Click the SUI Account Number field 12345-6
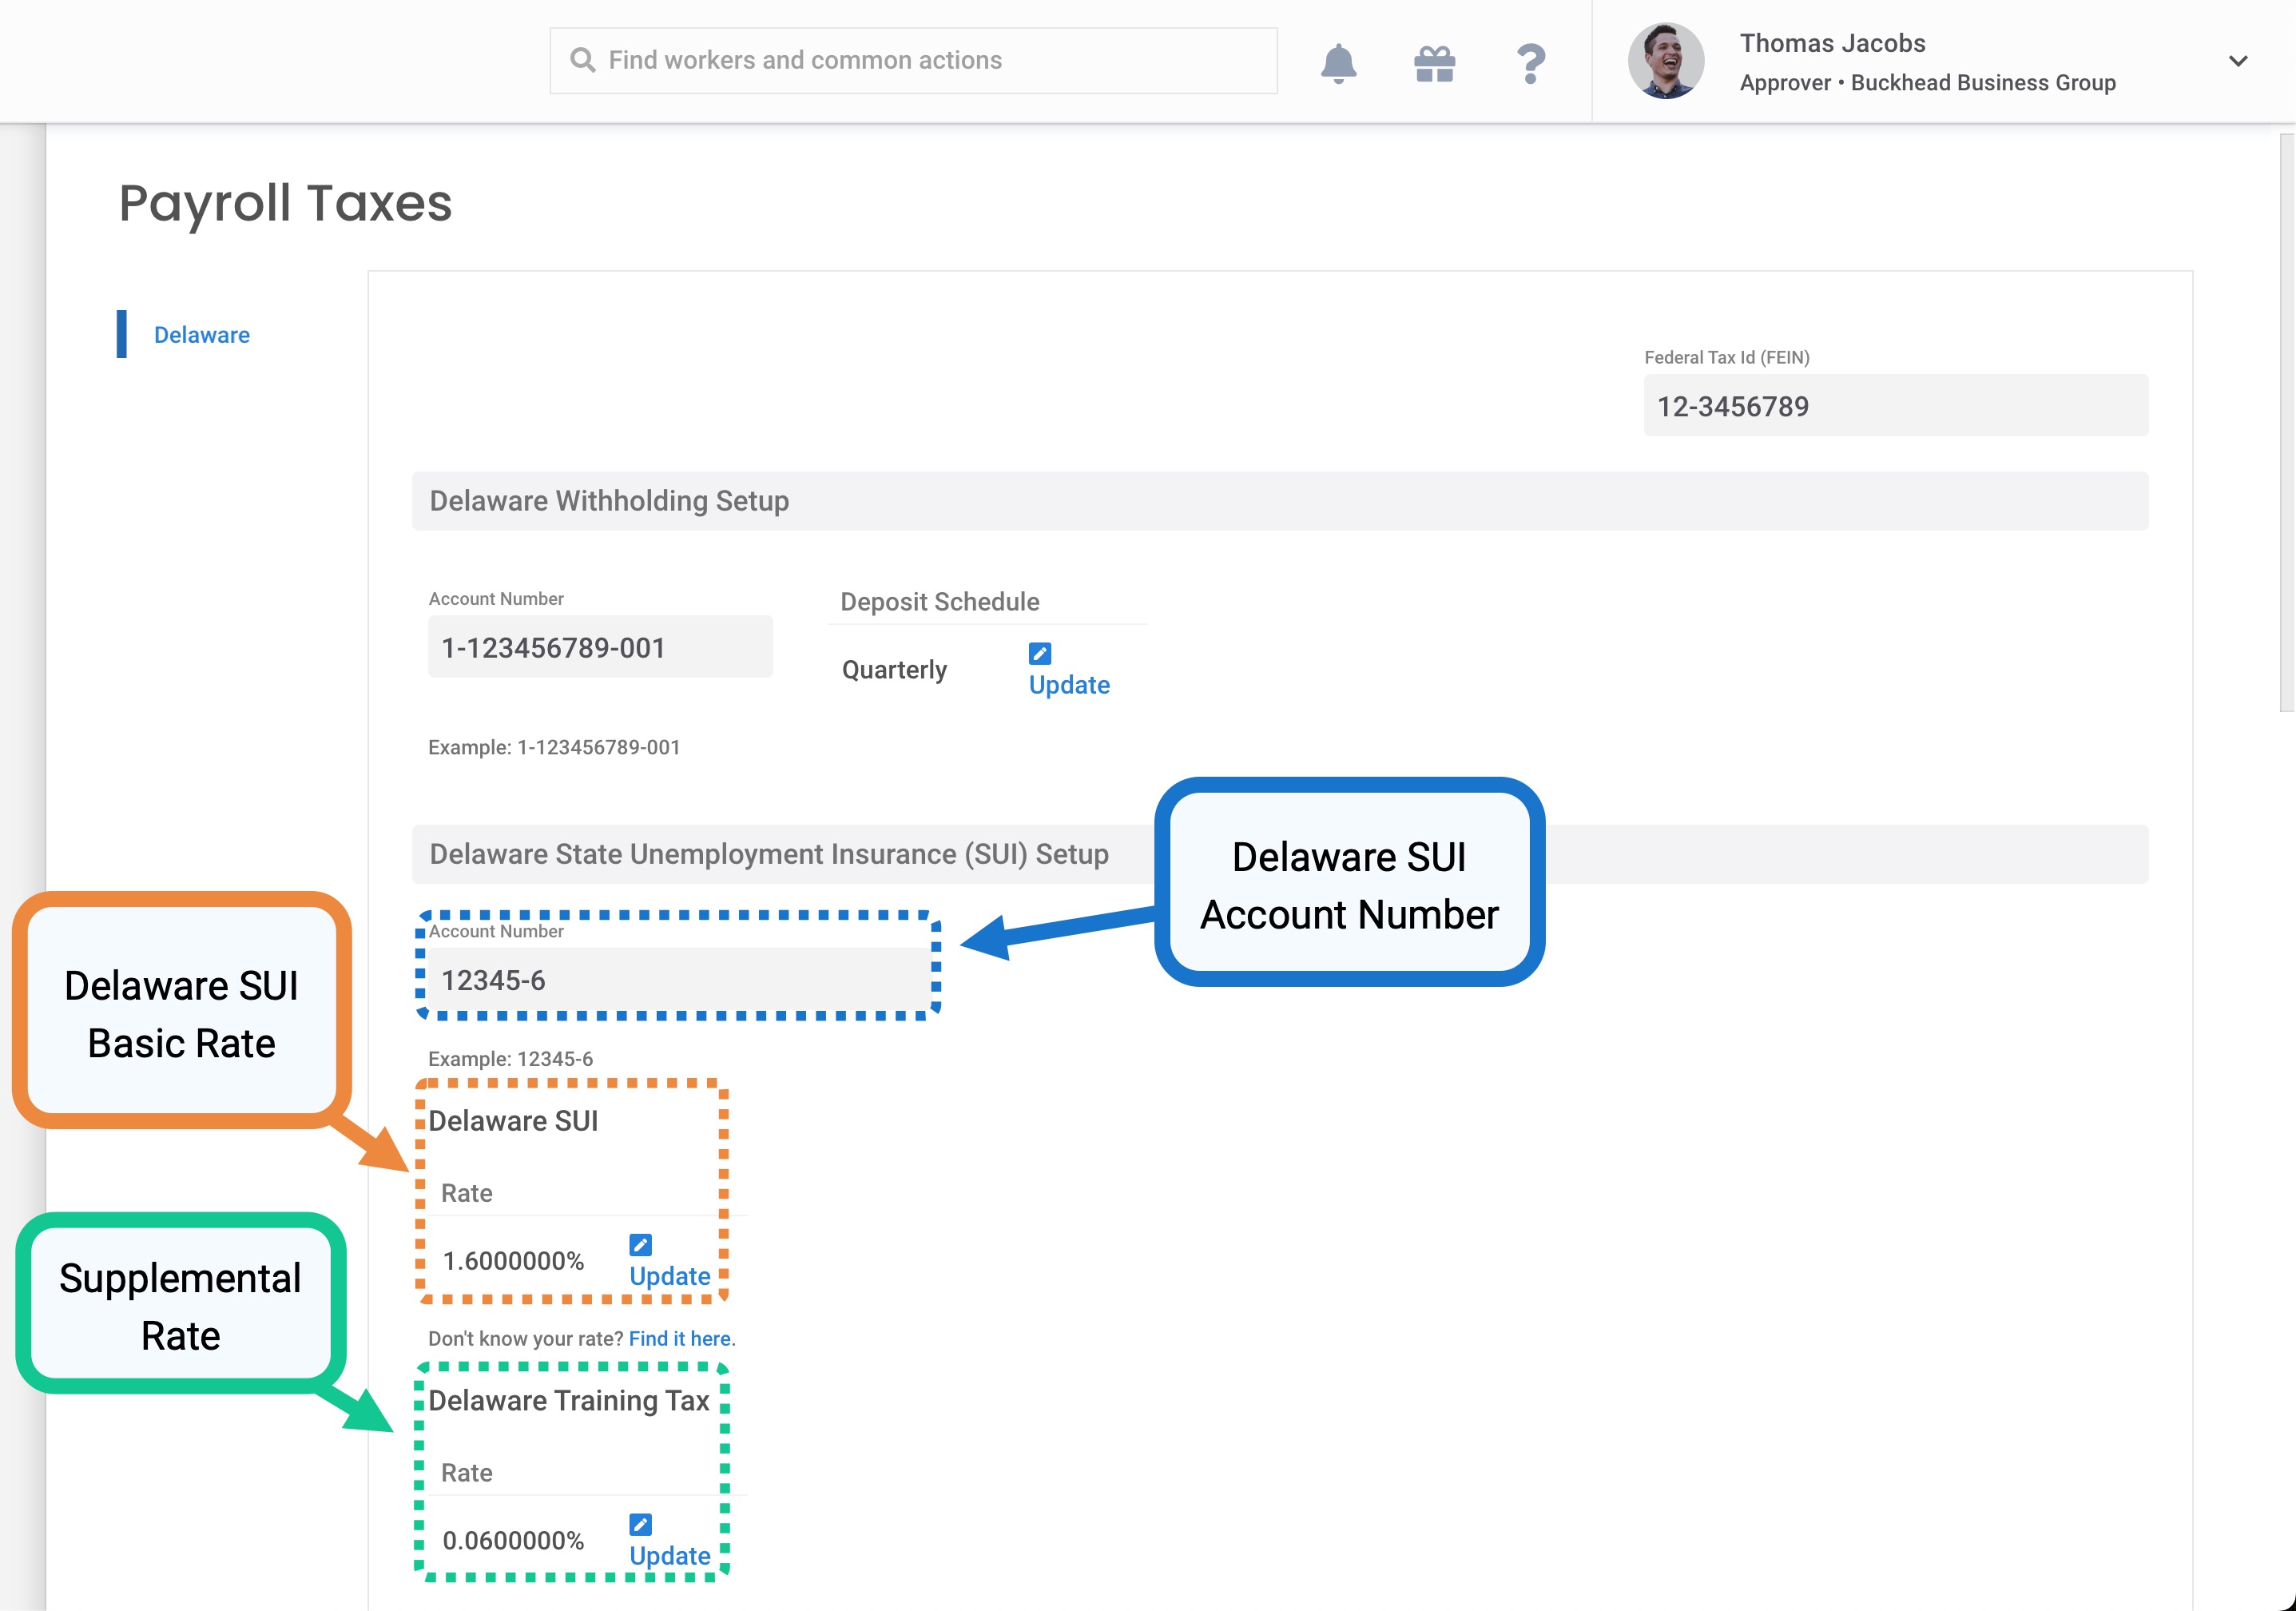 [680, 980]
